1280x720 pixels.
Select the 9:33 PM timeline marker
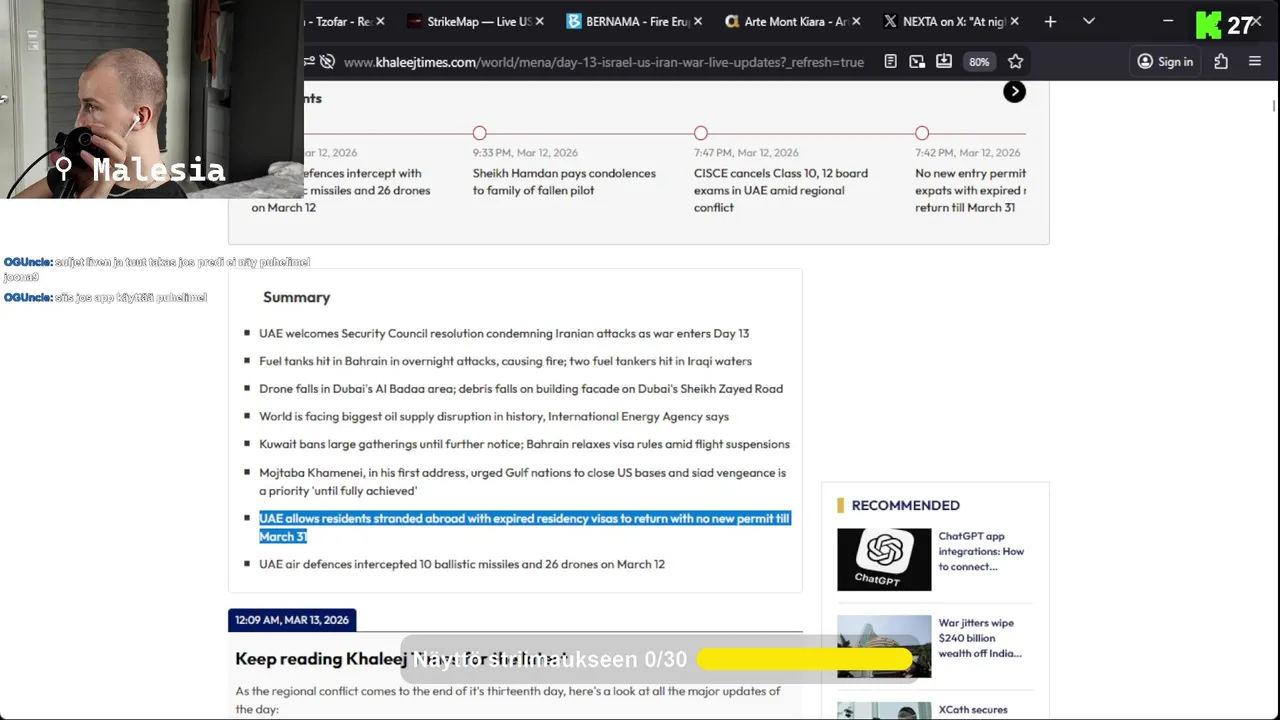(x=480, y=133)
